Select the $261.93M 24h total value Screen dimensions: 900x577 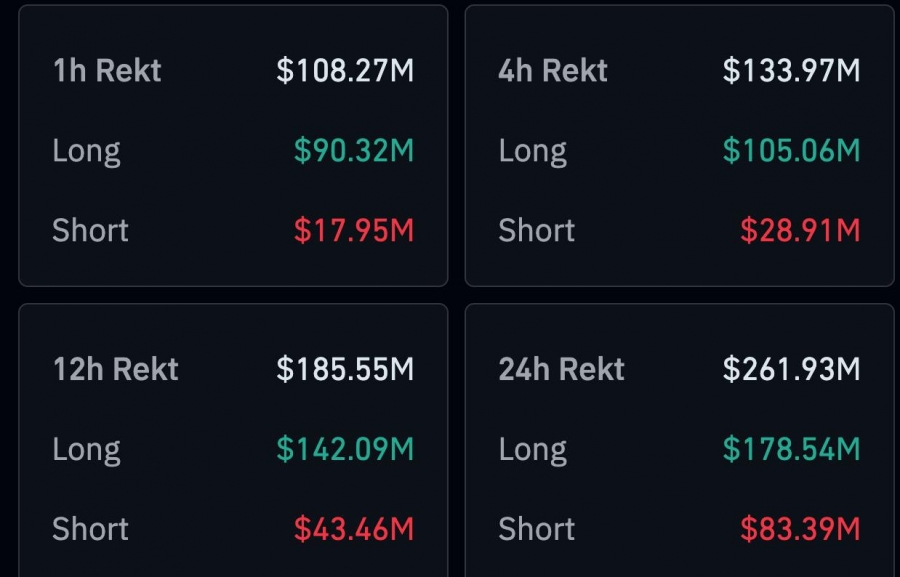791,369
